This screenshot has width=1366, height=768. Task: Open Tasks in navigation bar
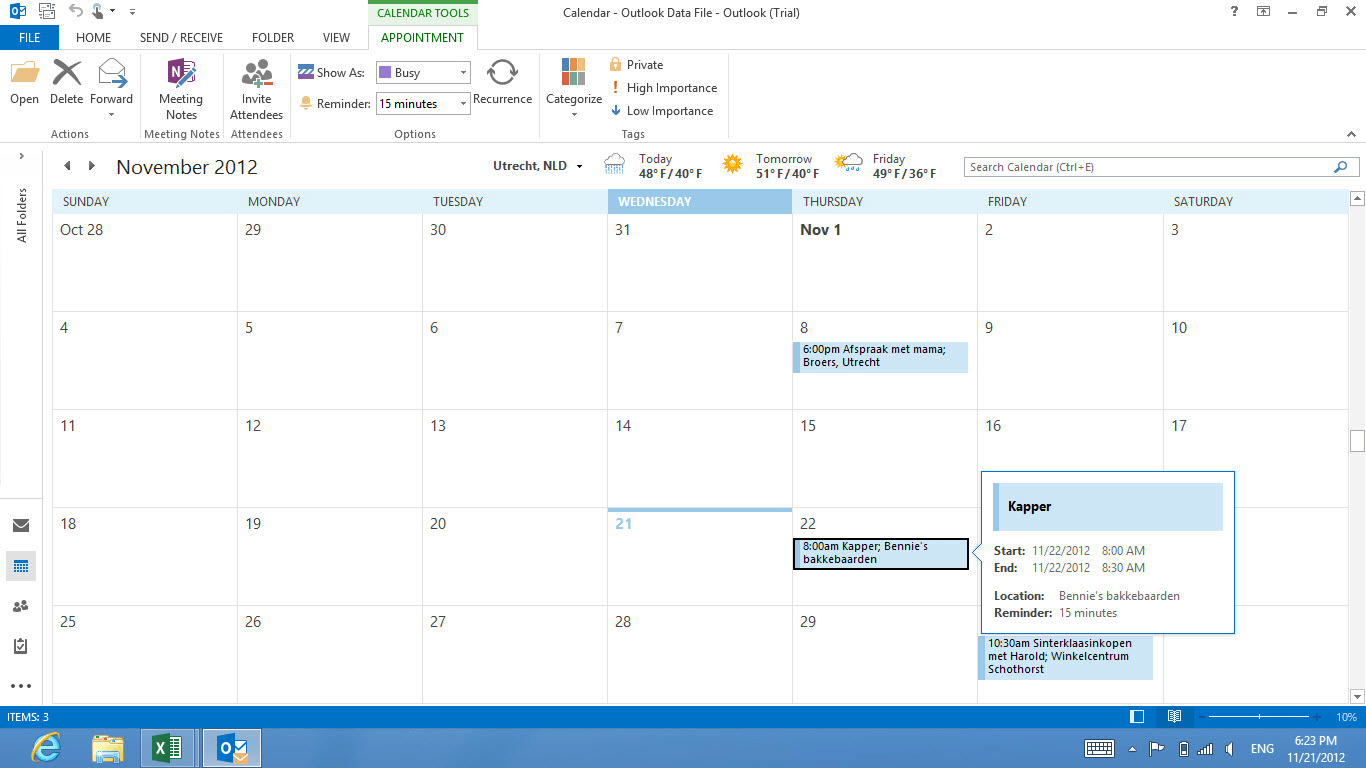(x=21, y=646)
